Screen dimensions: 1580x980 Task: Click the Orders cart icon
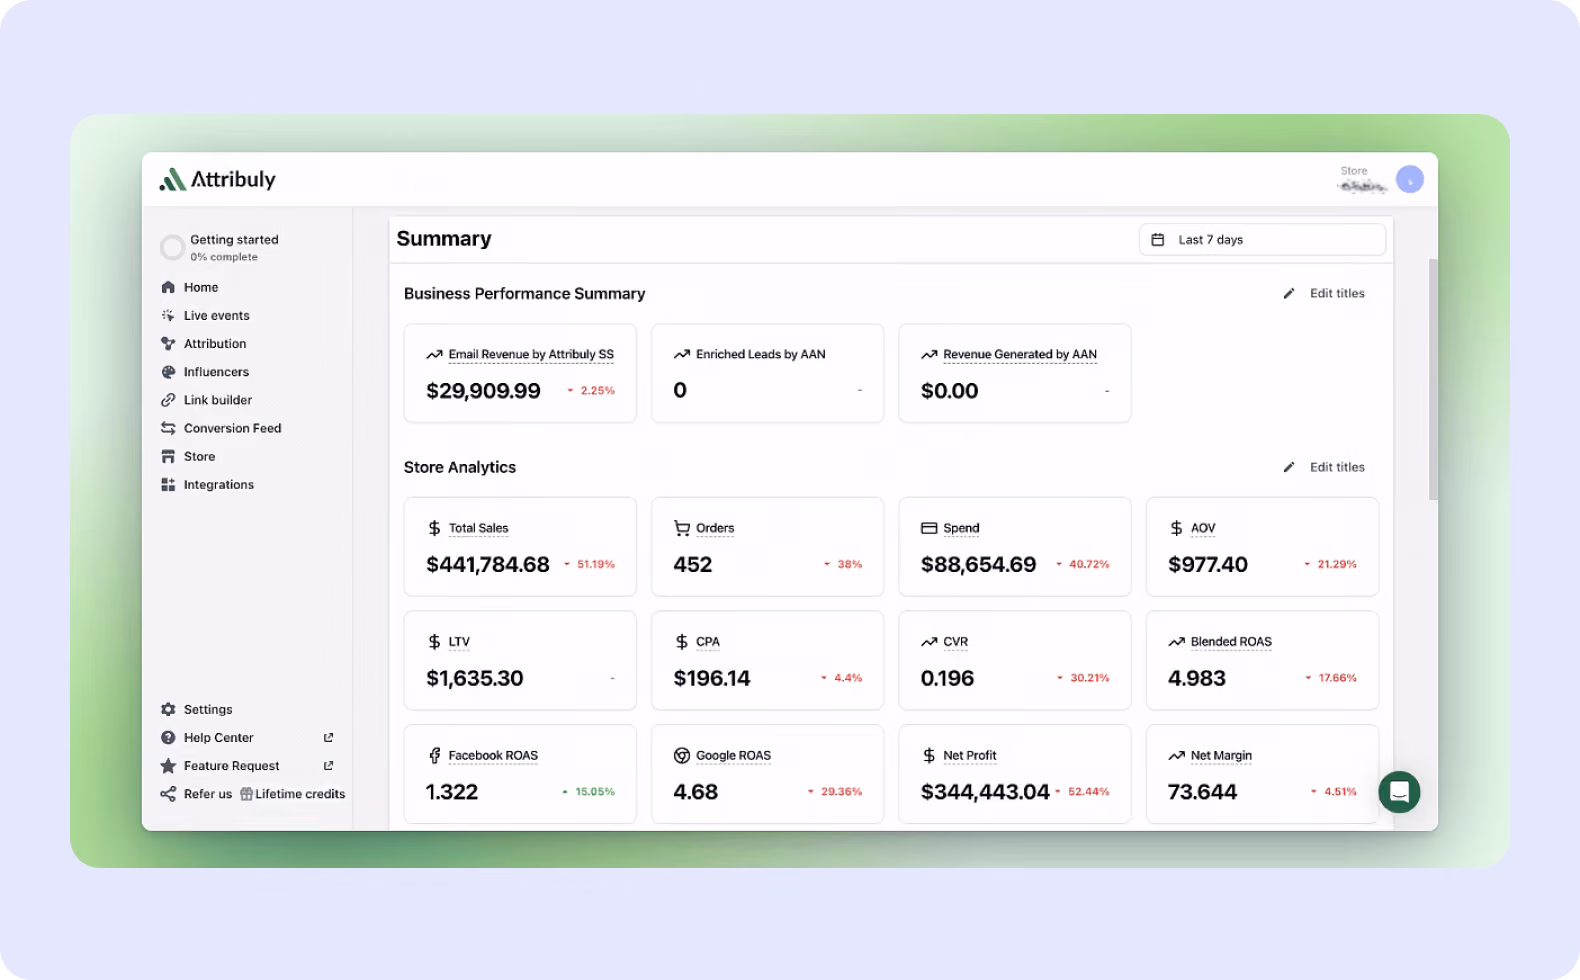point(682,528)
